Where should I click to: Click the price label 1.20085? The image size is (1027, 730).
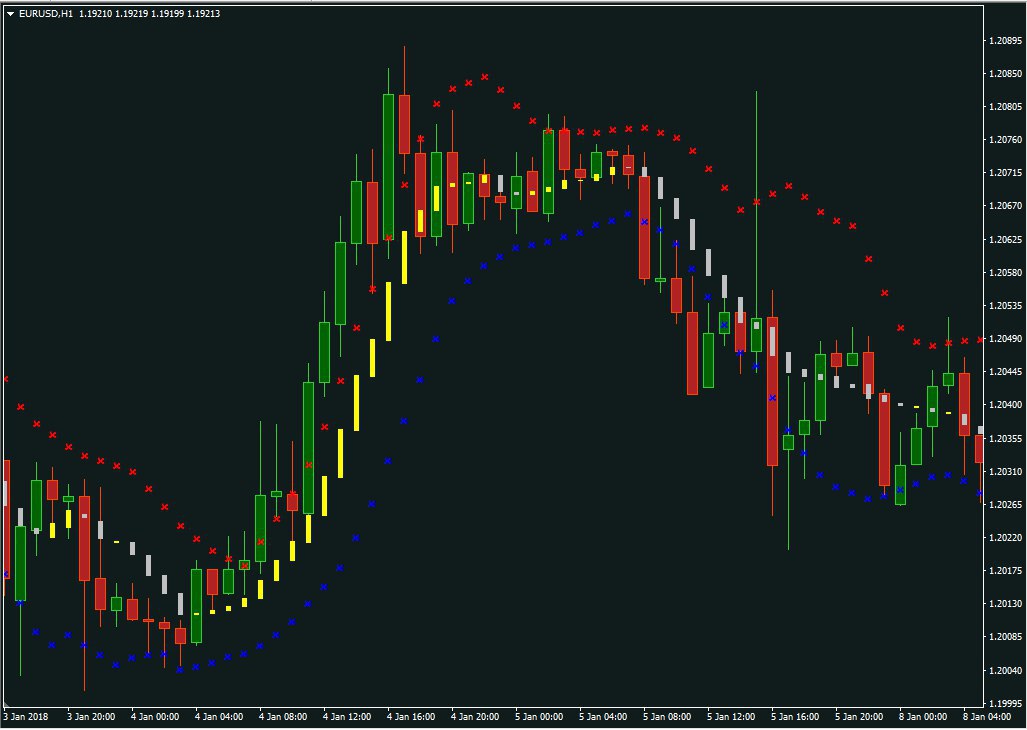pyautogui.click(x=1005, y=636)
